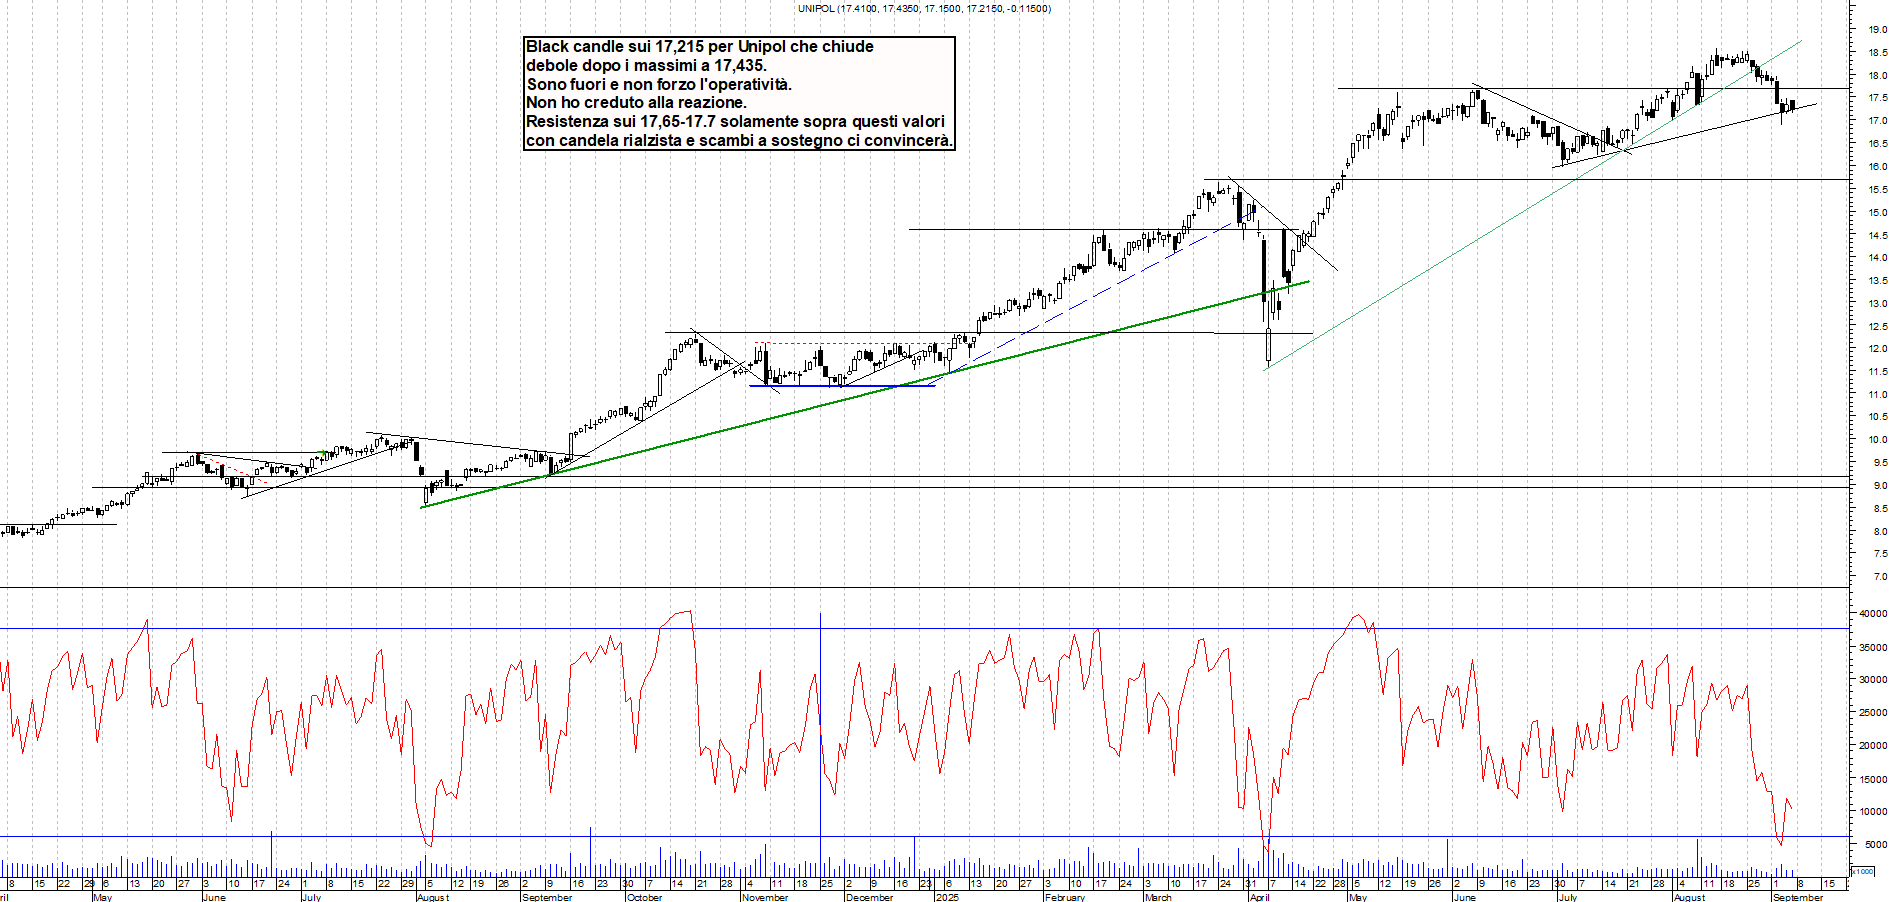Click the 20000 volume axis label

pos(1873,746)
